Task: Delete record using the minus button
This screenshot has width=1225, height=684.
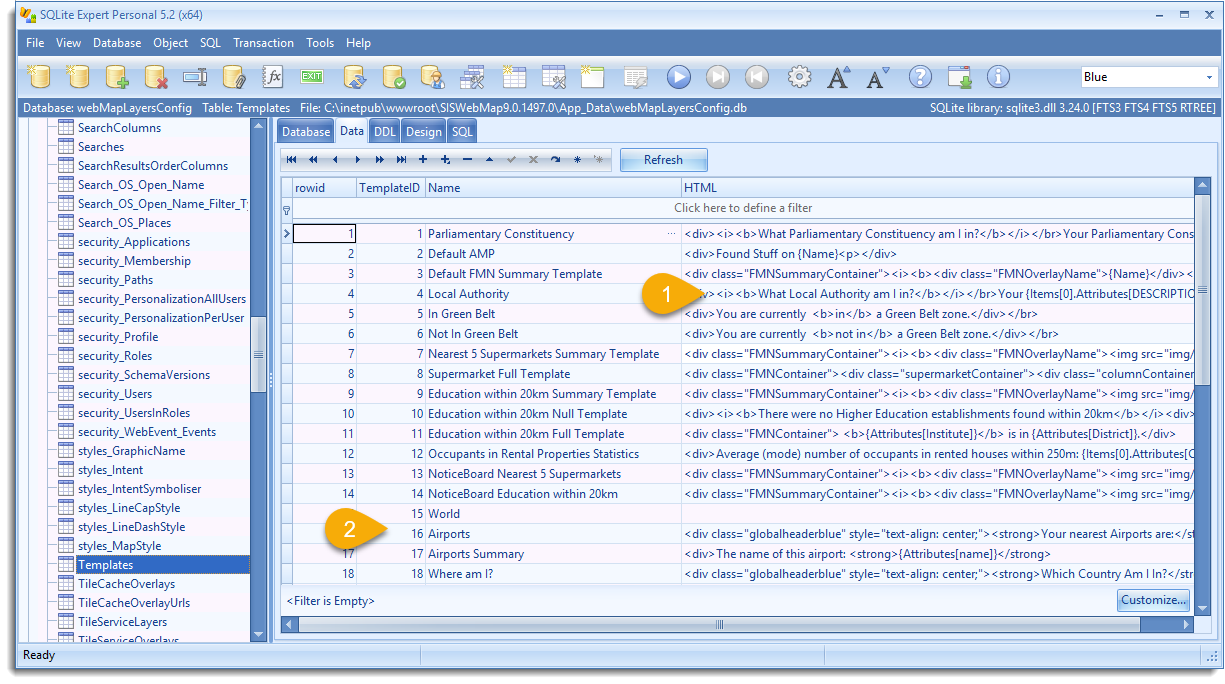Action: 467,160
